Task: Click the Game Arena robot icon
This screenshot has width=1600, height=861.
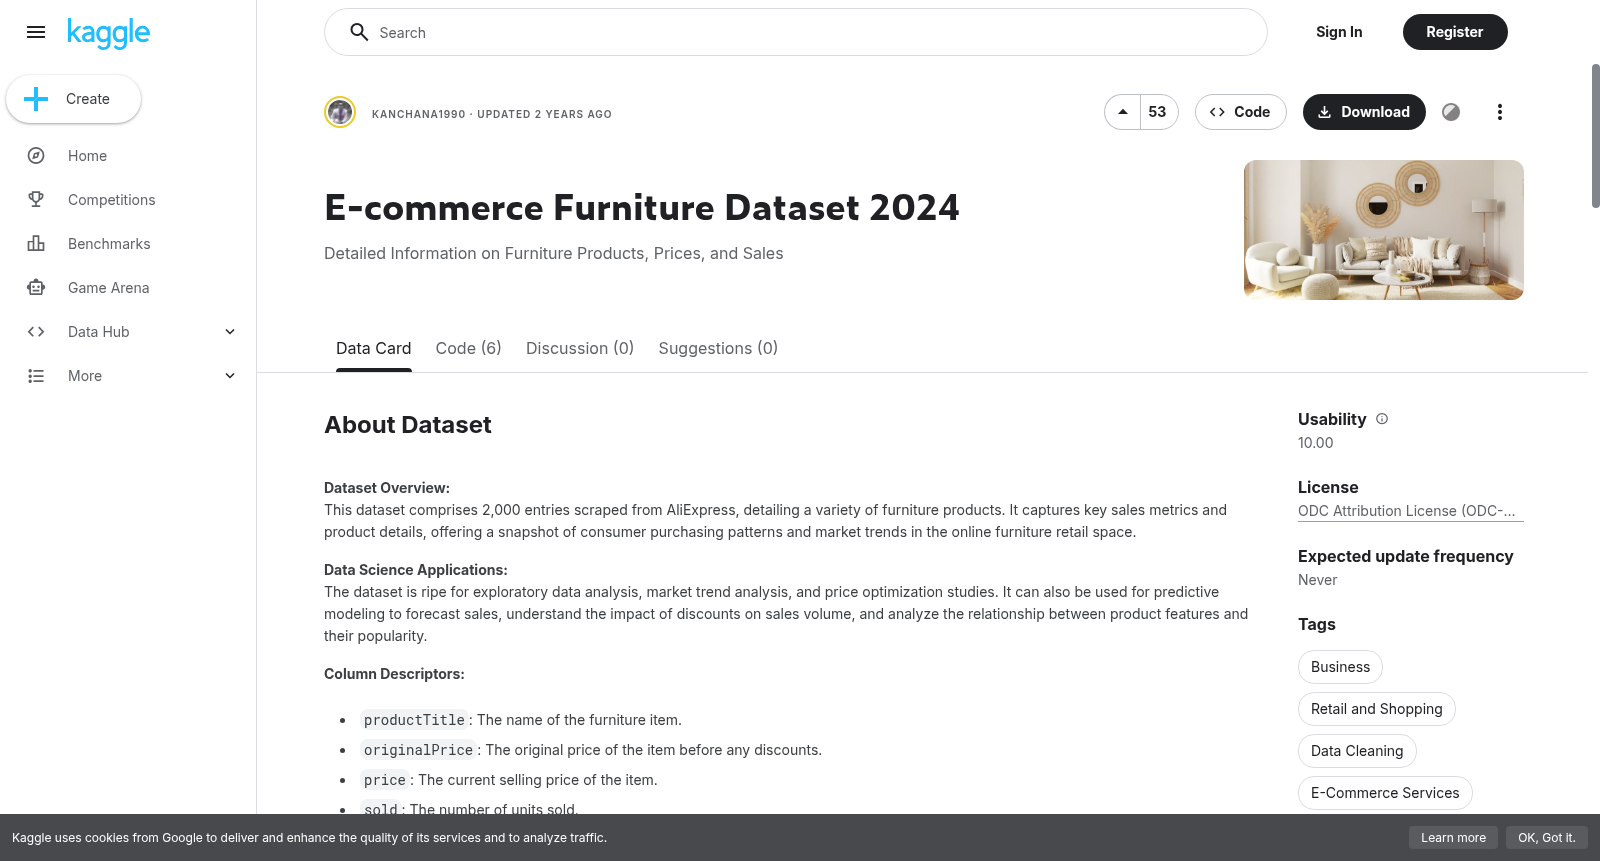Action: pos(36,288)
